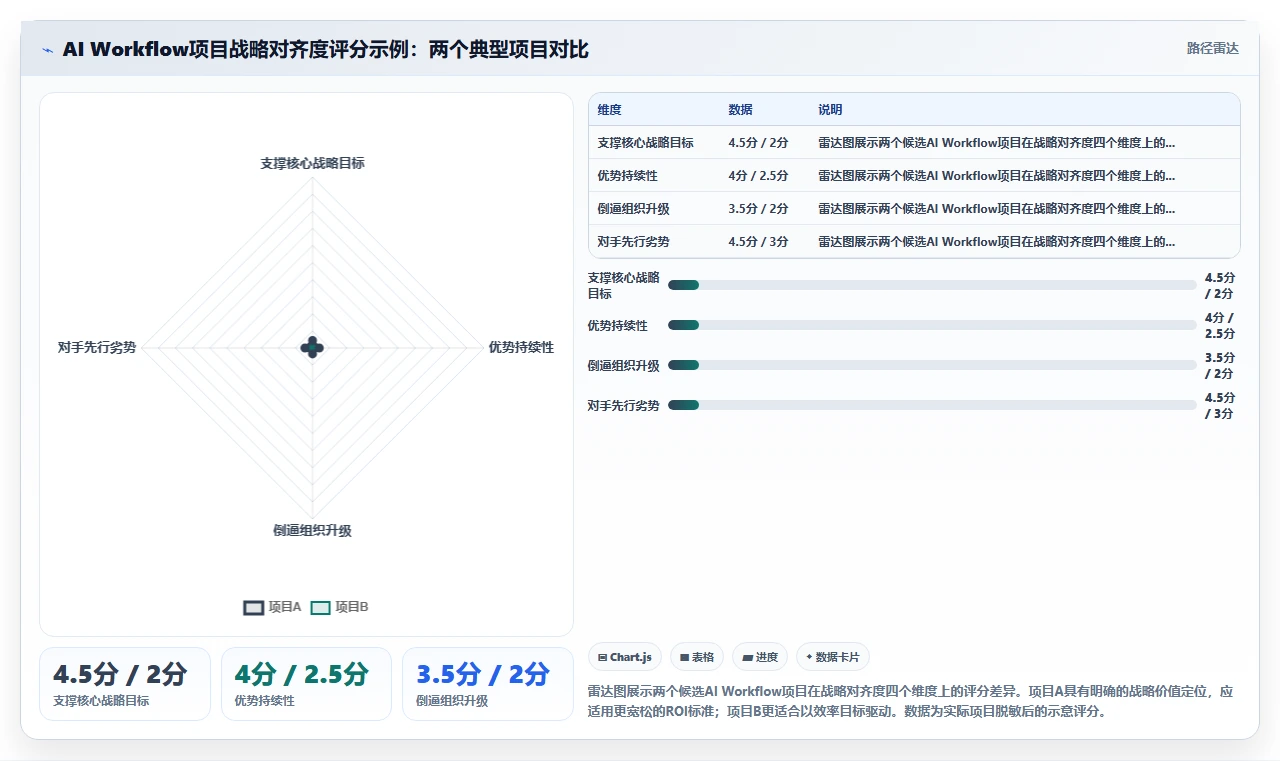The width and height of the screenshot is (1280, 761).
Task: Click the description cell in 优势持续性 row
Action: [997, 176]
